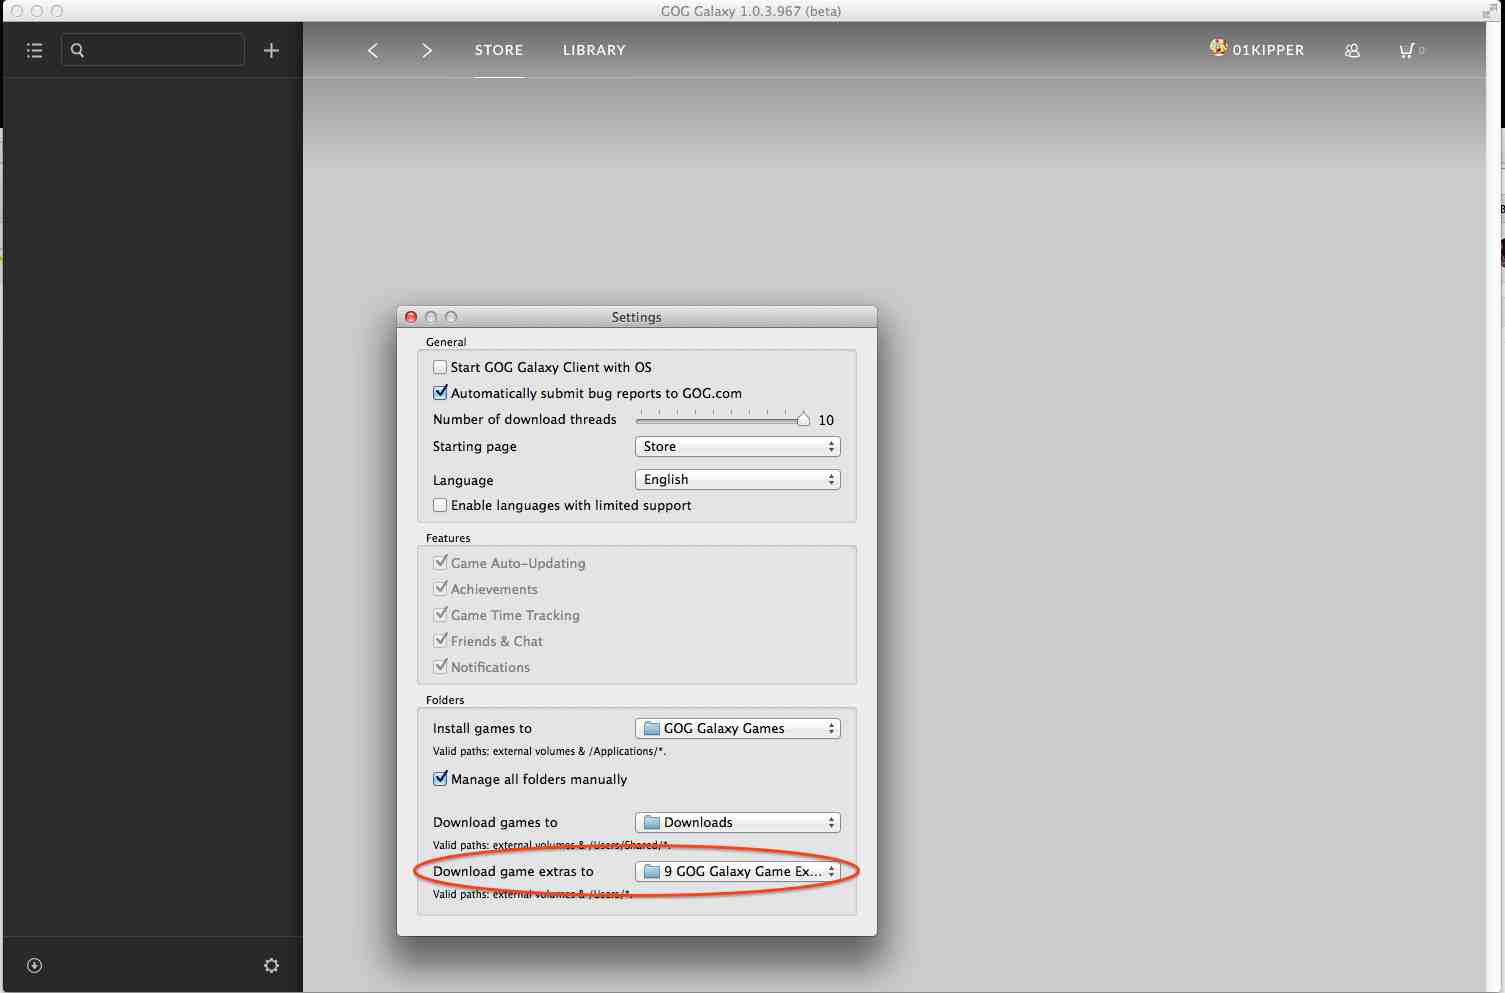The width and height of the screenshot is (1505, 993).
Task: Close the Settings dialog
Action: tap(411, 317)
